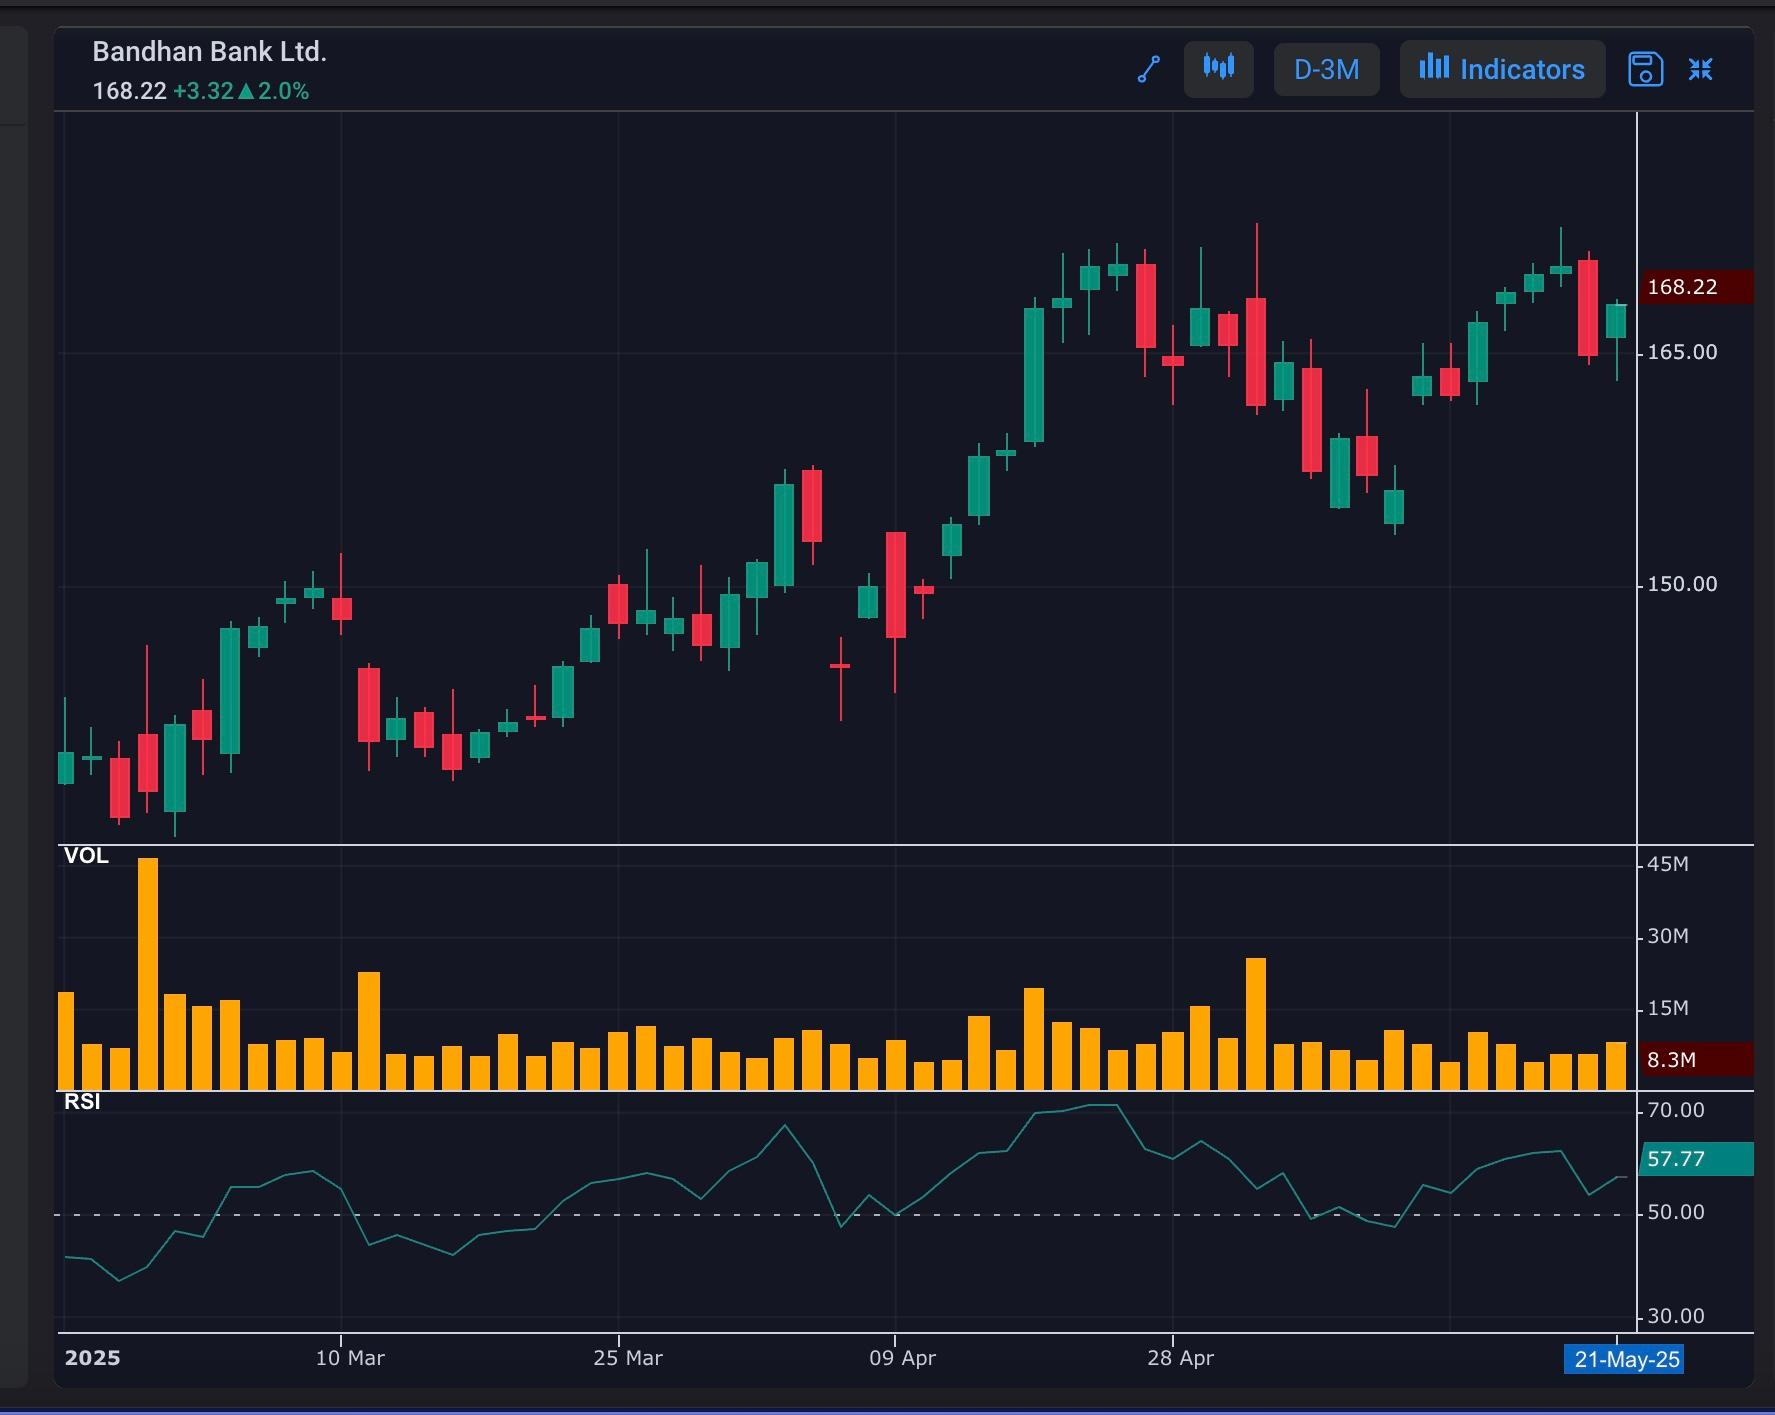Click the 165.00 price axis label
The image size is (1775, 1415).
1682,352
